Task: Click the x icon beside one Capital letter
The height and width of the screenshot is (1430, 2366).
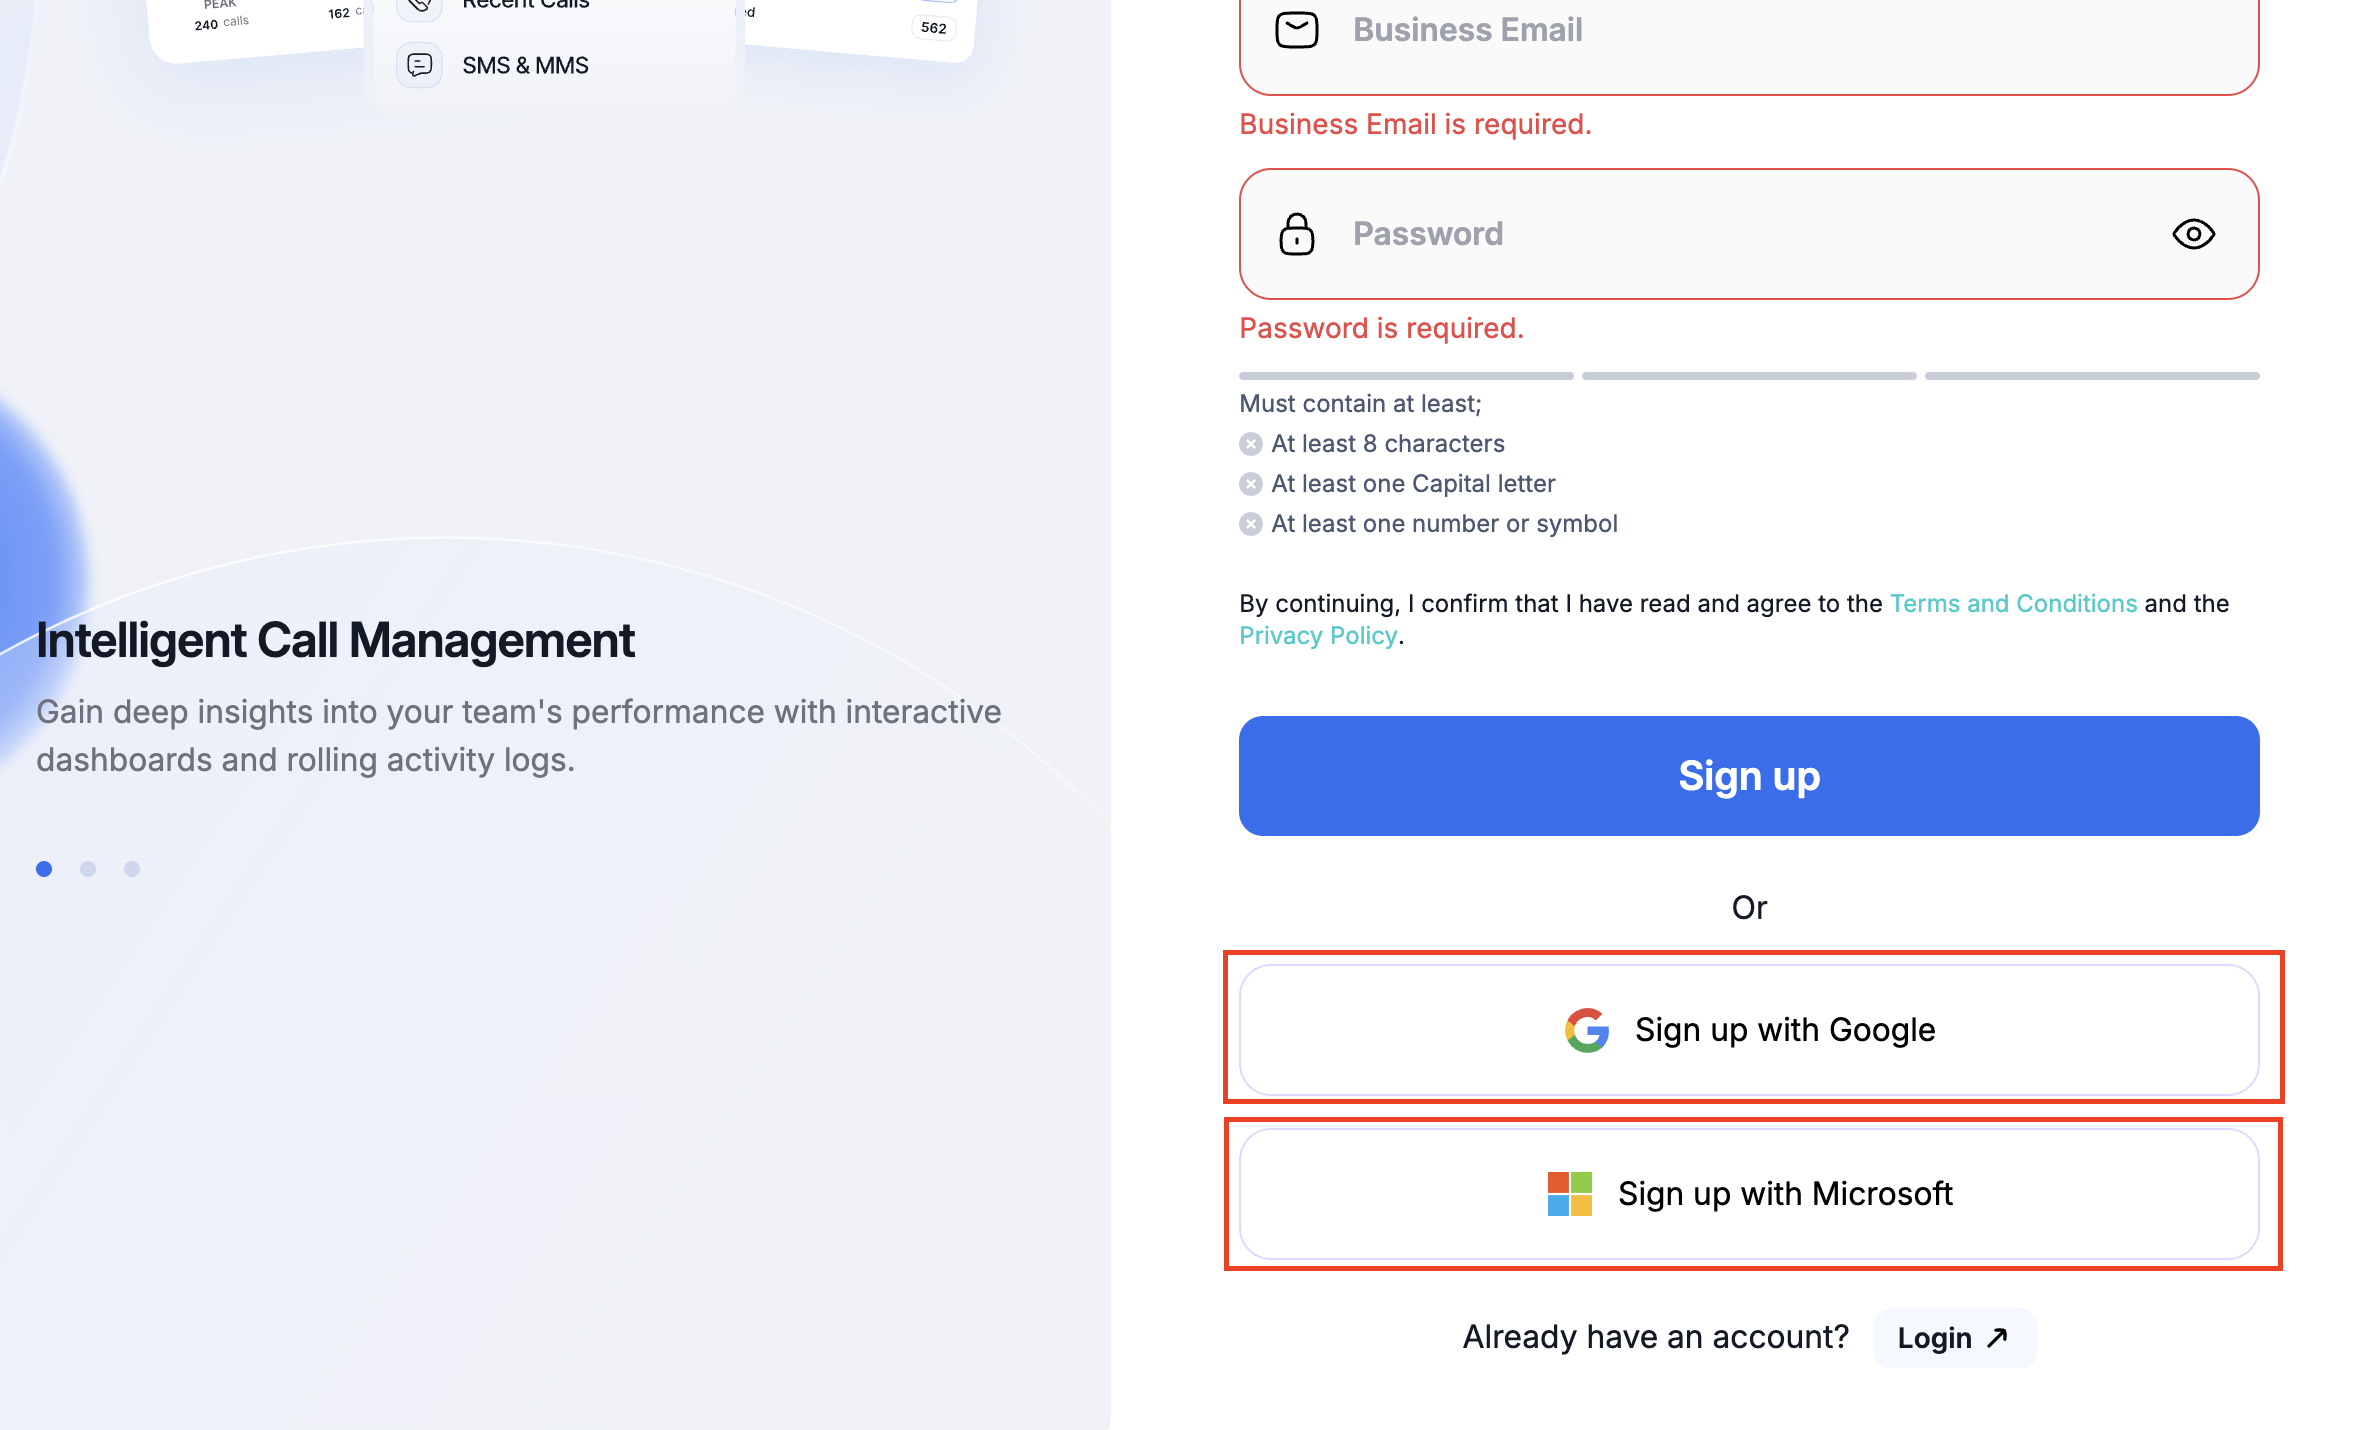Action: coord(1251,484)
